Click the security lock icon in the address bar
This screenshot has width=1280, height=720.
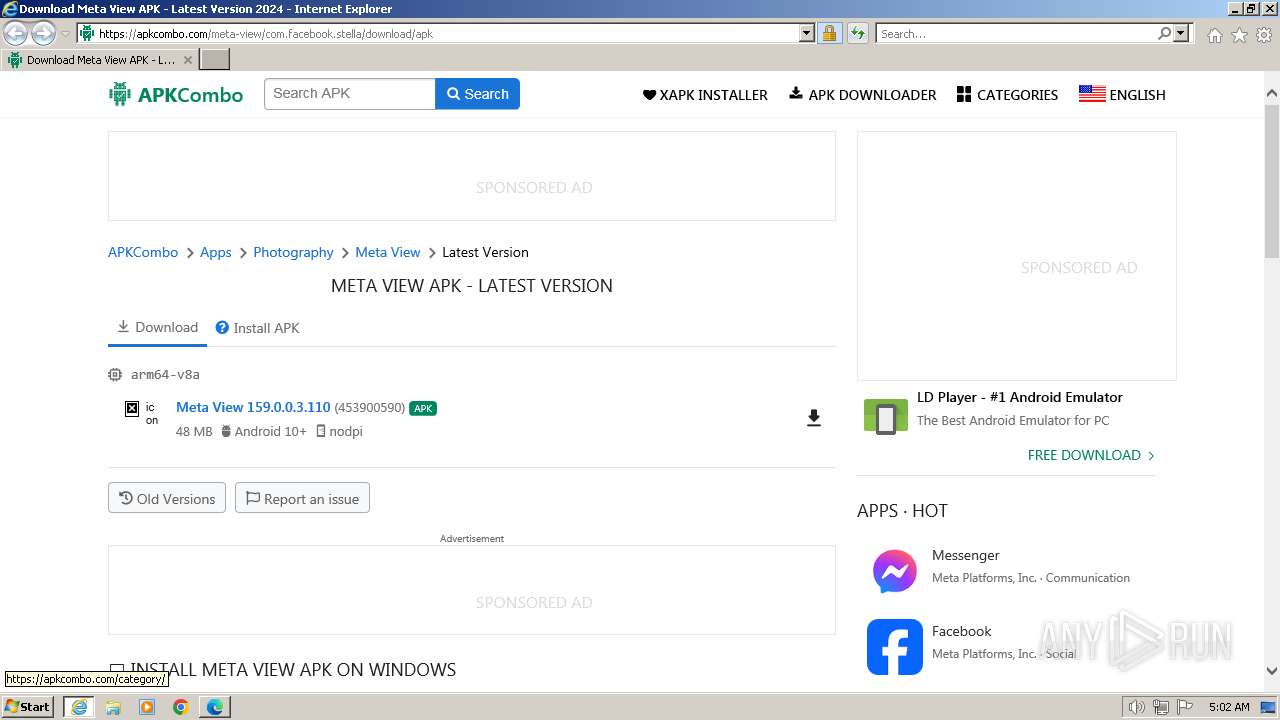pos(829,33)
